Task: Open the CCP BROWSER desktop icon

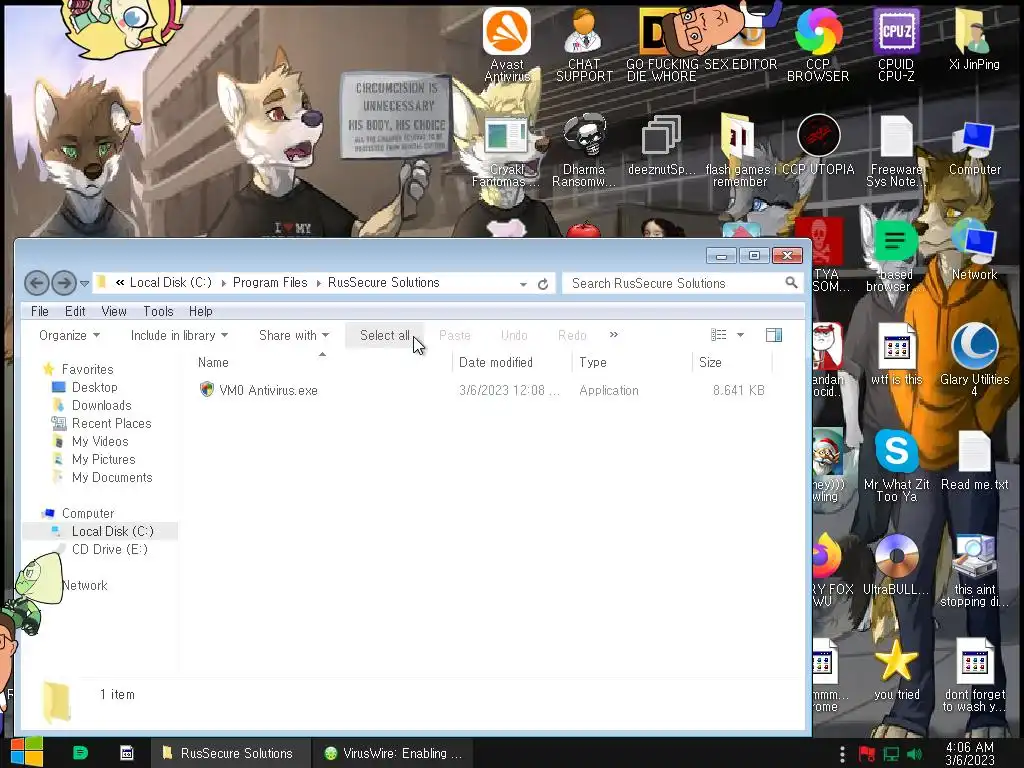Action: point(818,44)
